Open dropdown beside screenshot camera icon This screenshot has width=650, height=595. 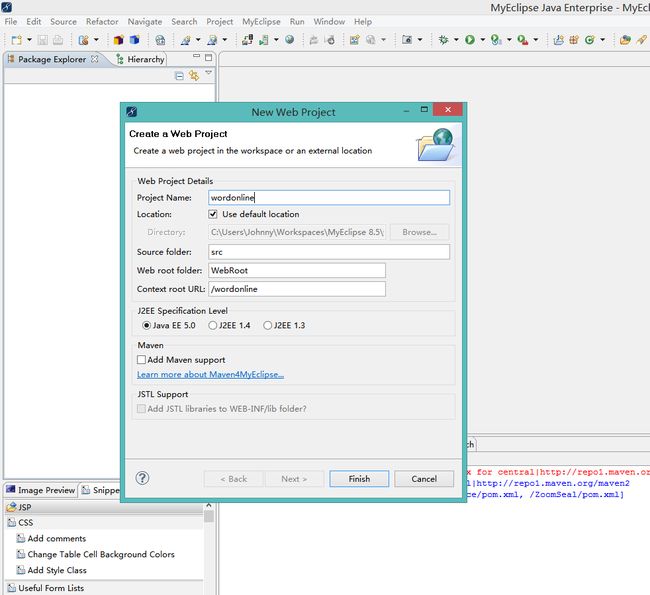tap(420, 40)
